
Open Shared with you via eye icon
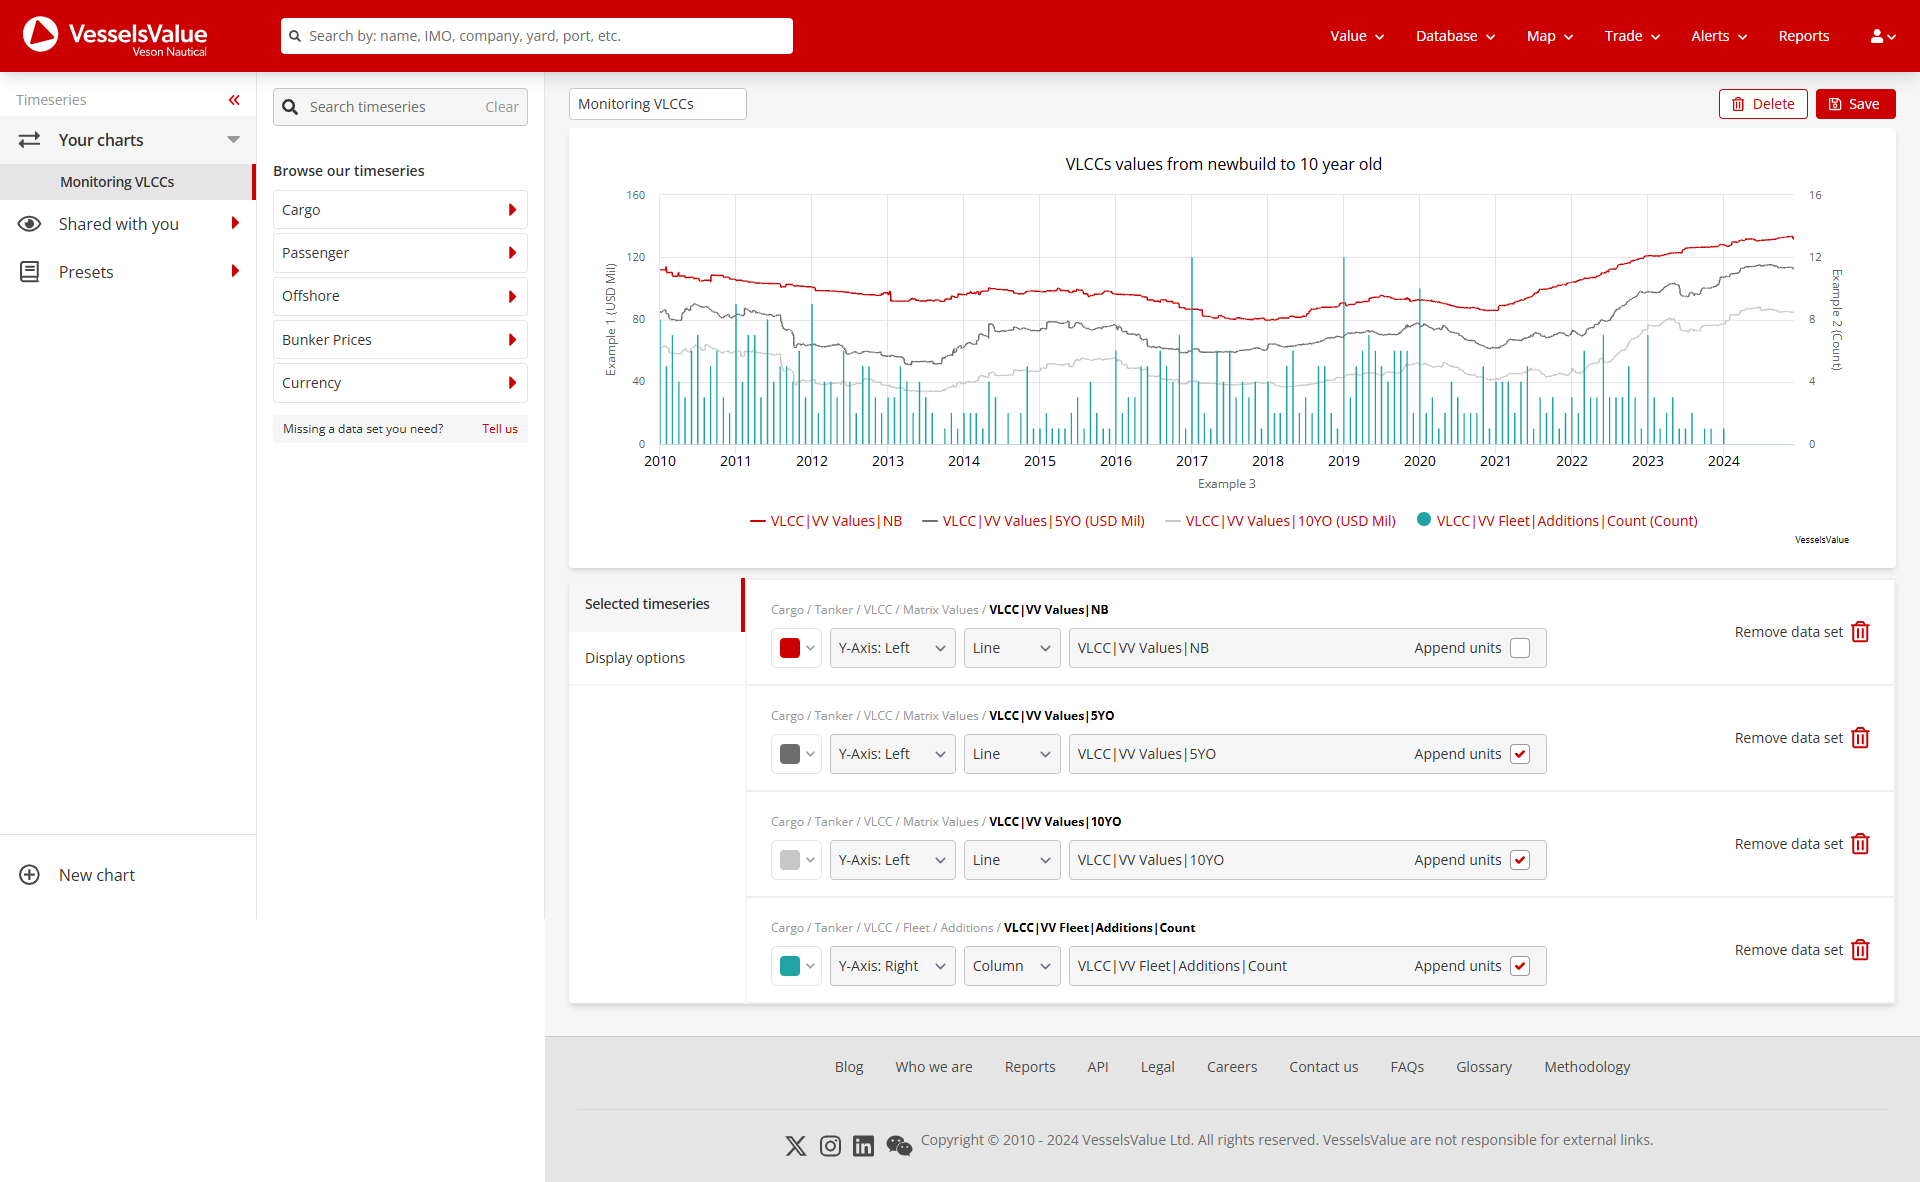coord(30,224)
